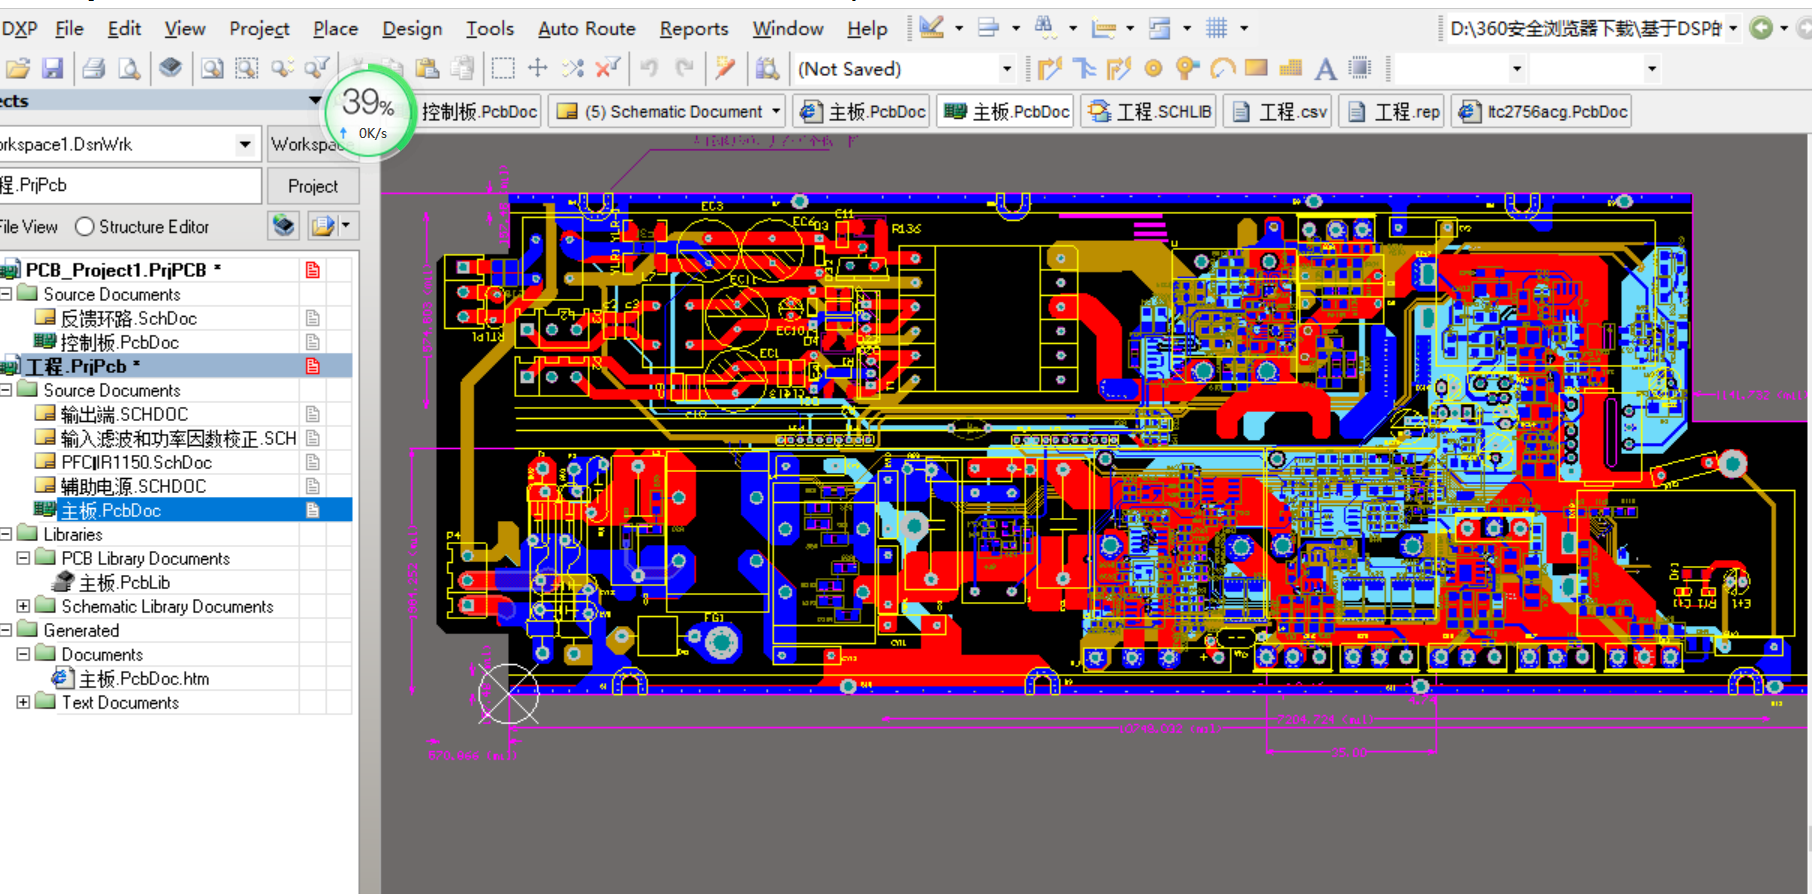Screen dimensions: 1812x894
Task: Start interactive routing tool
Action: pyautogui.click(x=1049, y=68)
